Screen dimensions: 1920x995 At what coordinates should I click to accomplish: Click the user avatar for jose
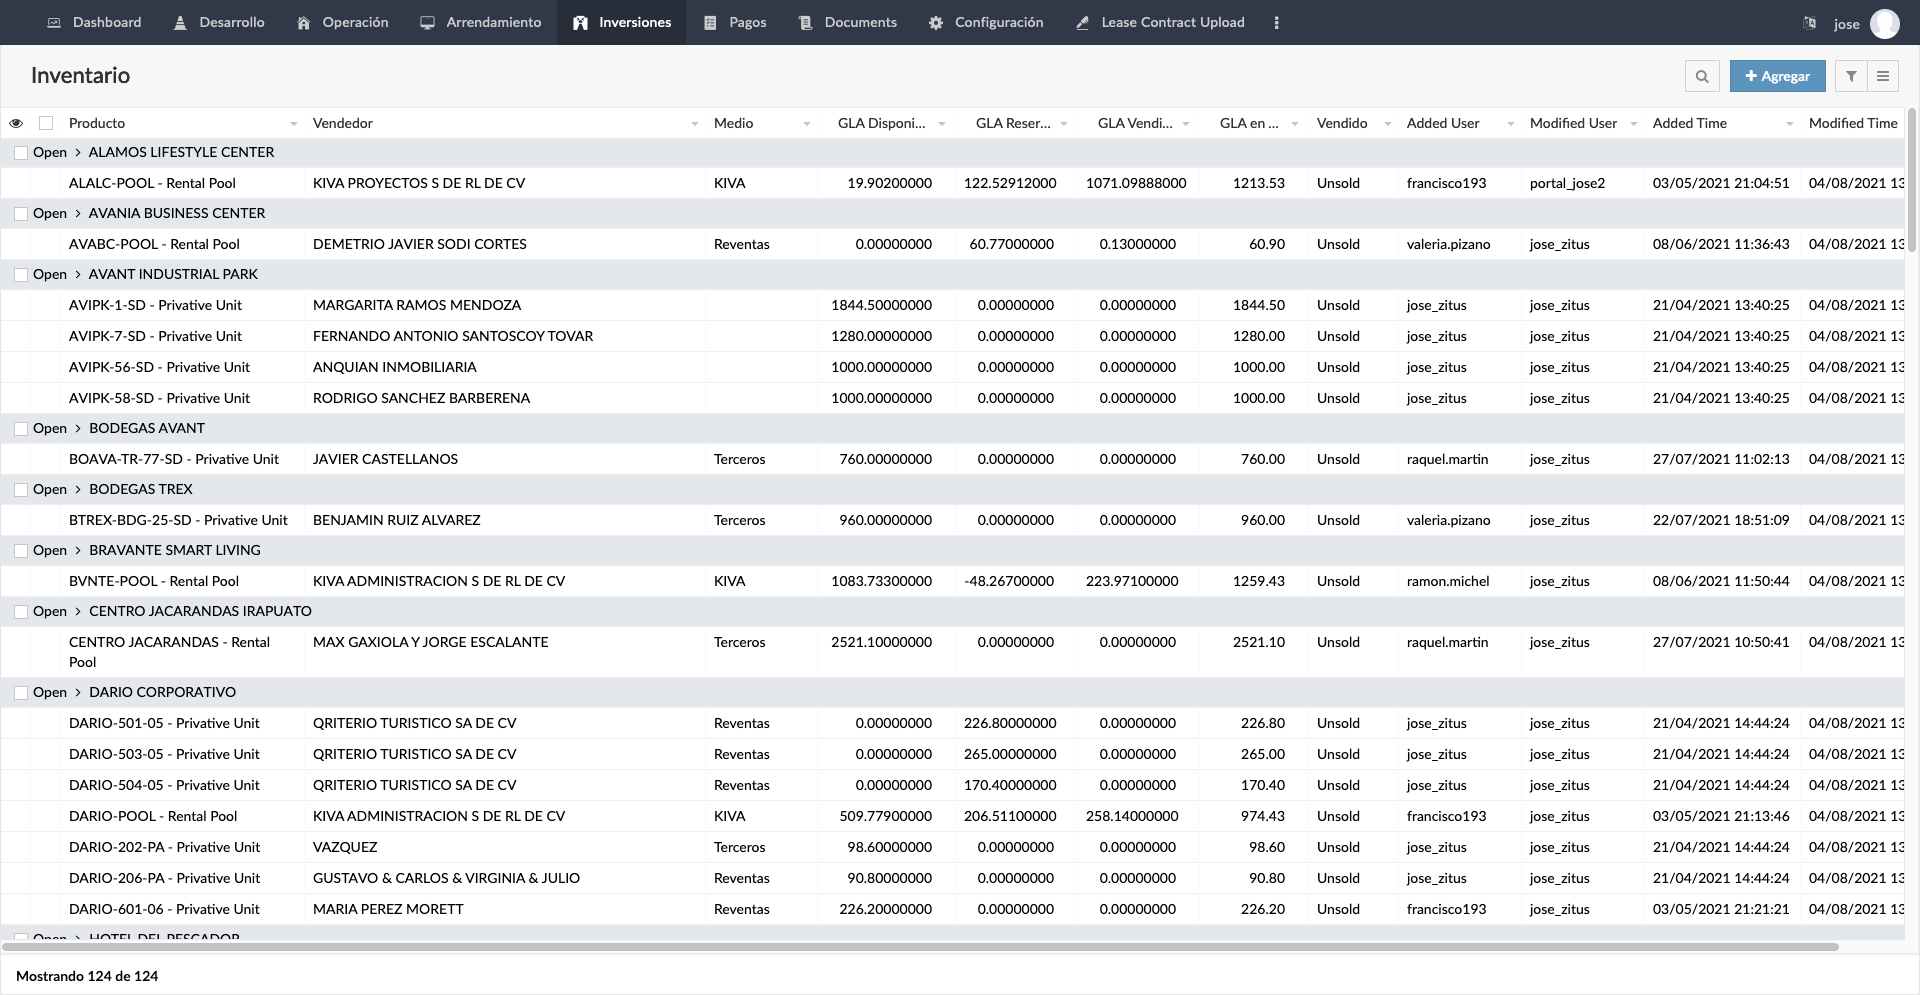pos(1884,23)
